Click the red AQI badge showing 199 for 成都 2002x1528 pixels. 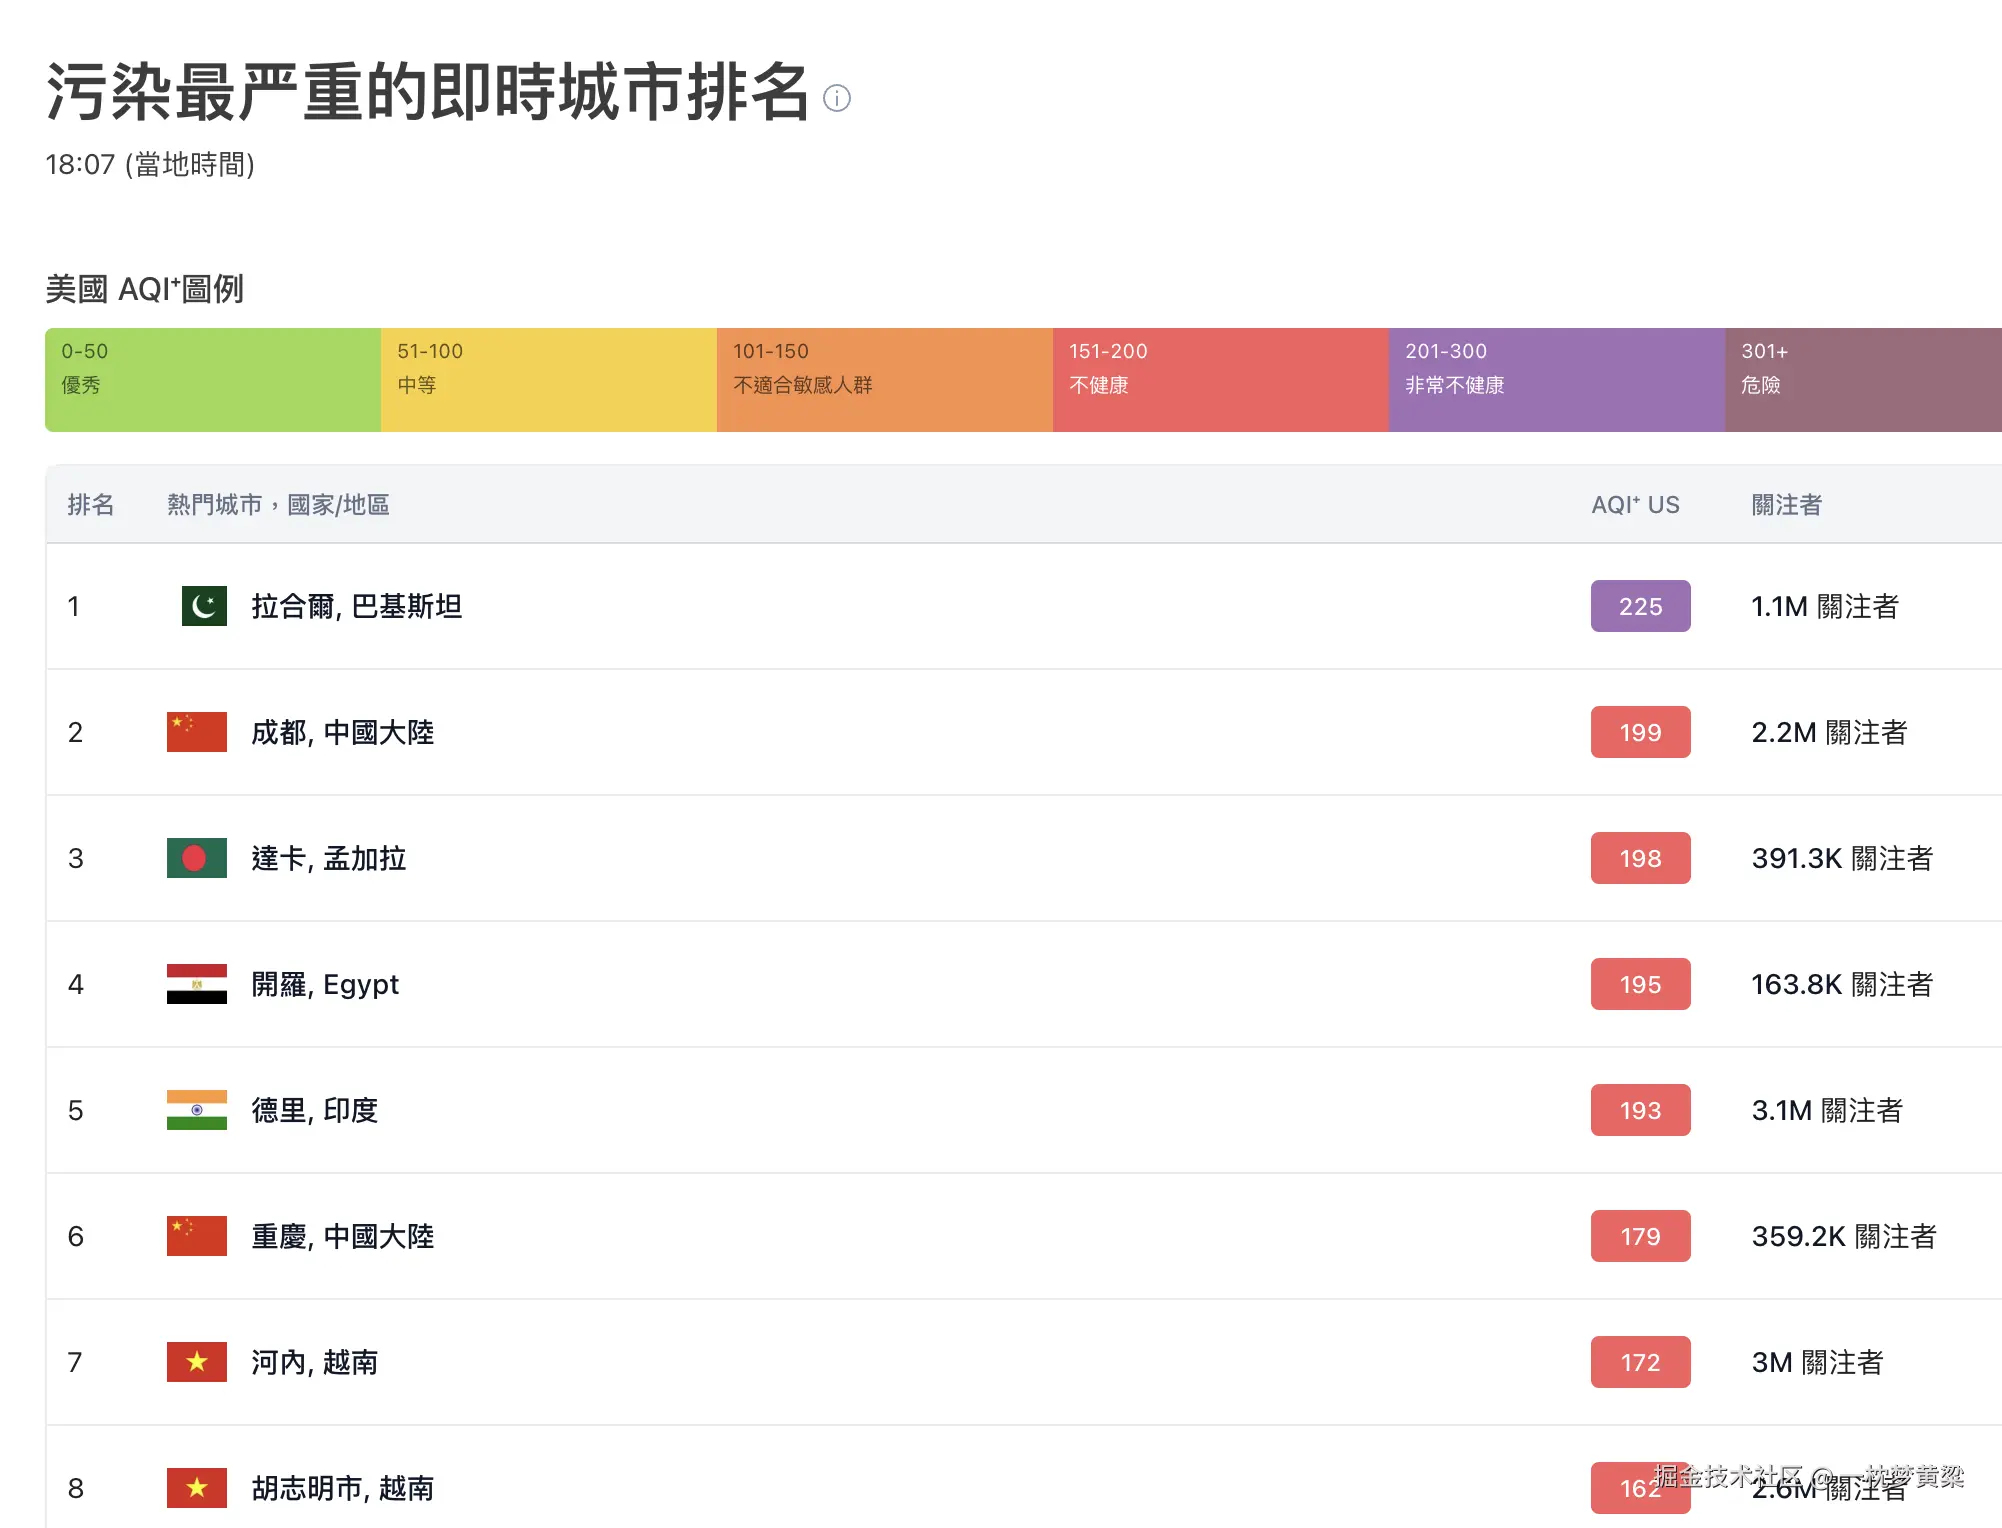point(1639,732)
